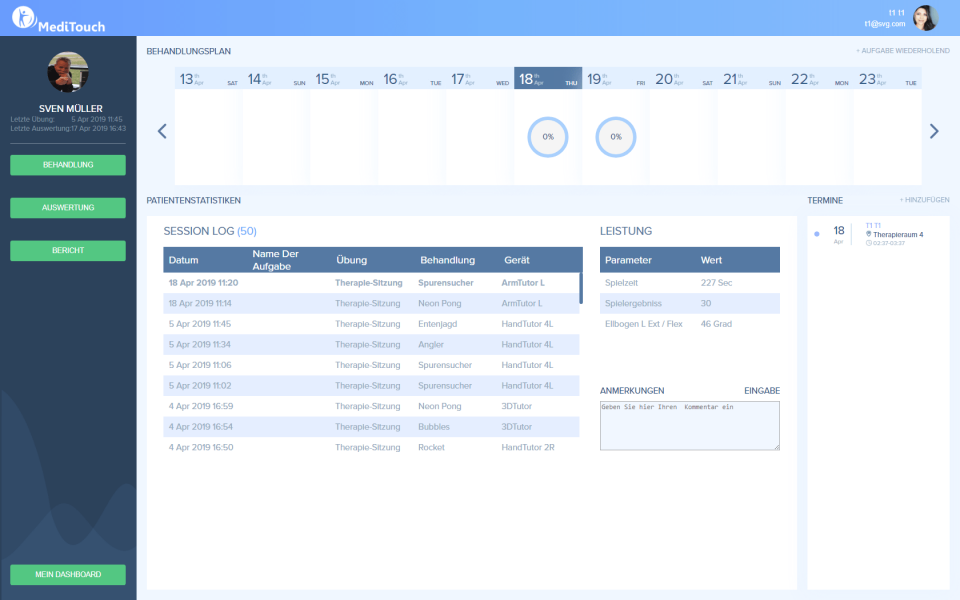Click the session log scrollbar
This screenshot has height=600, width=960.
pos(580,286)
